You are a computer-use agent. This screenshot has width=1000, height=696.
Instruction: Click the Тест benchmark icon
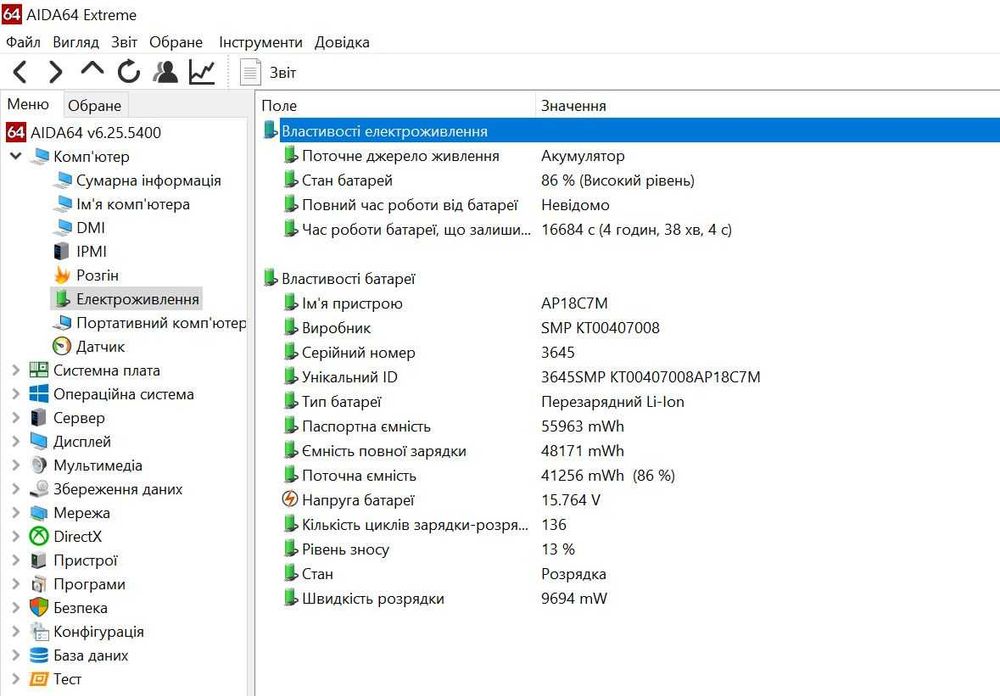coord(39,679)
